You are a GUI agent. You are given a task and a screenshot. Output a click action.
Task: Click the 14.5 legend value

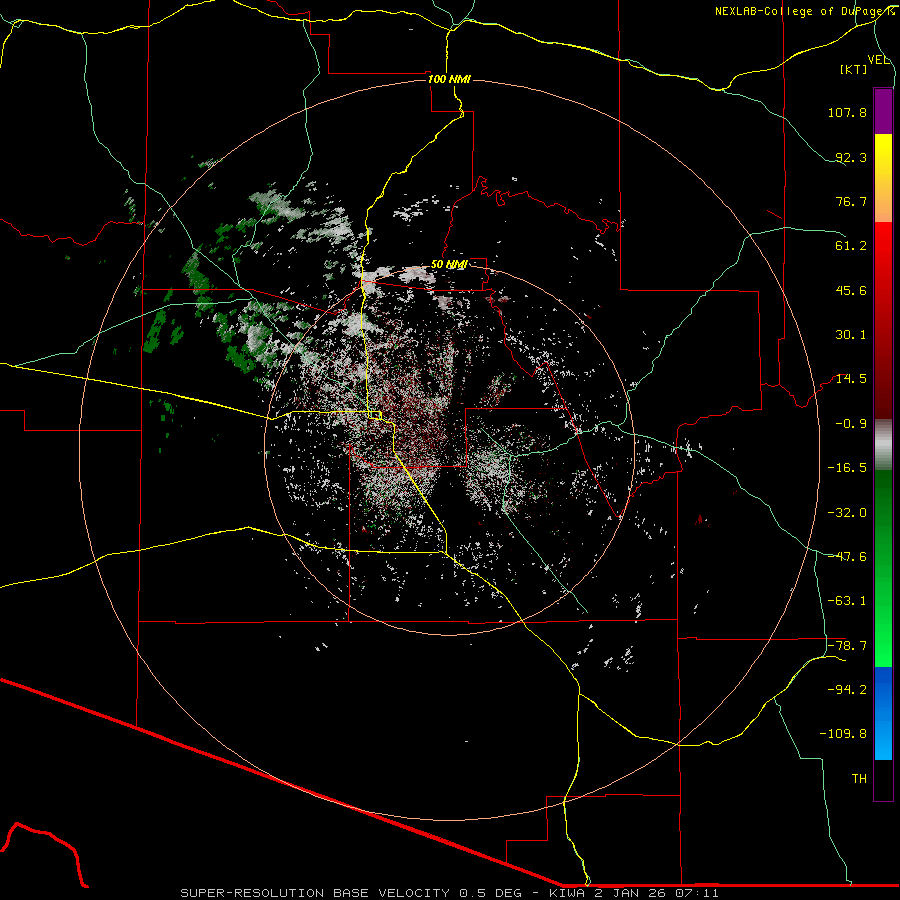(851, 379)
